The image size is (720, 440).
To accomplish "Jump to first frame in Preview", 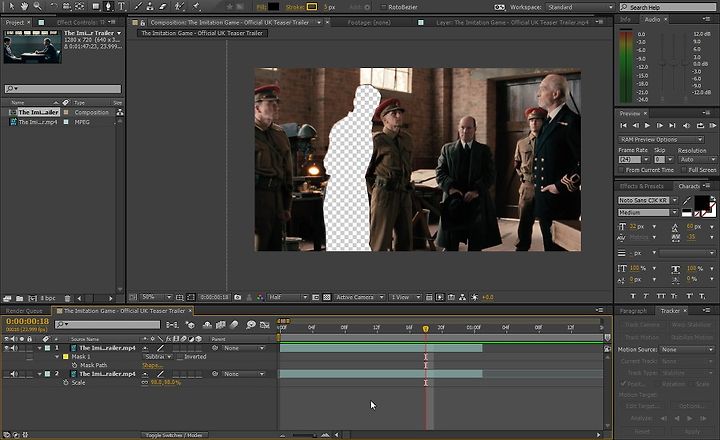I will (x=623, y=125).
